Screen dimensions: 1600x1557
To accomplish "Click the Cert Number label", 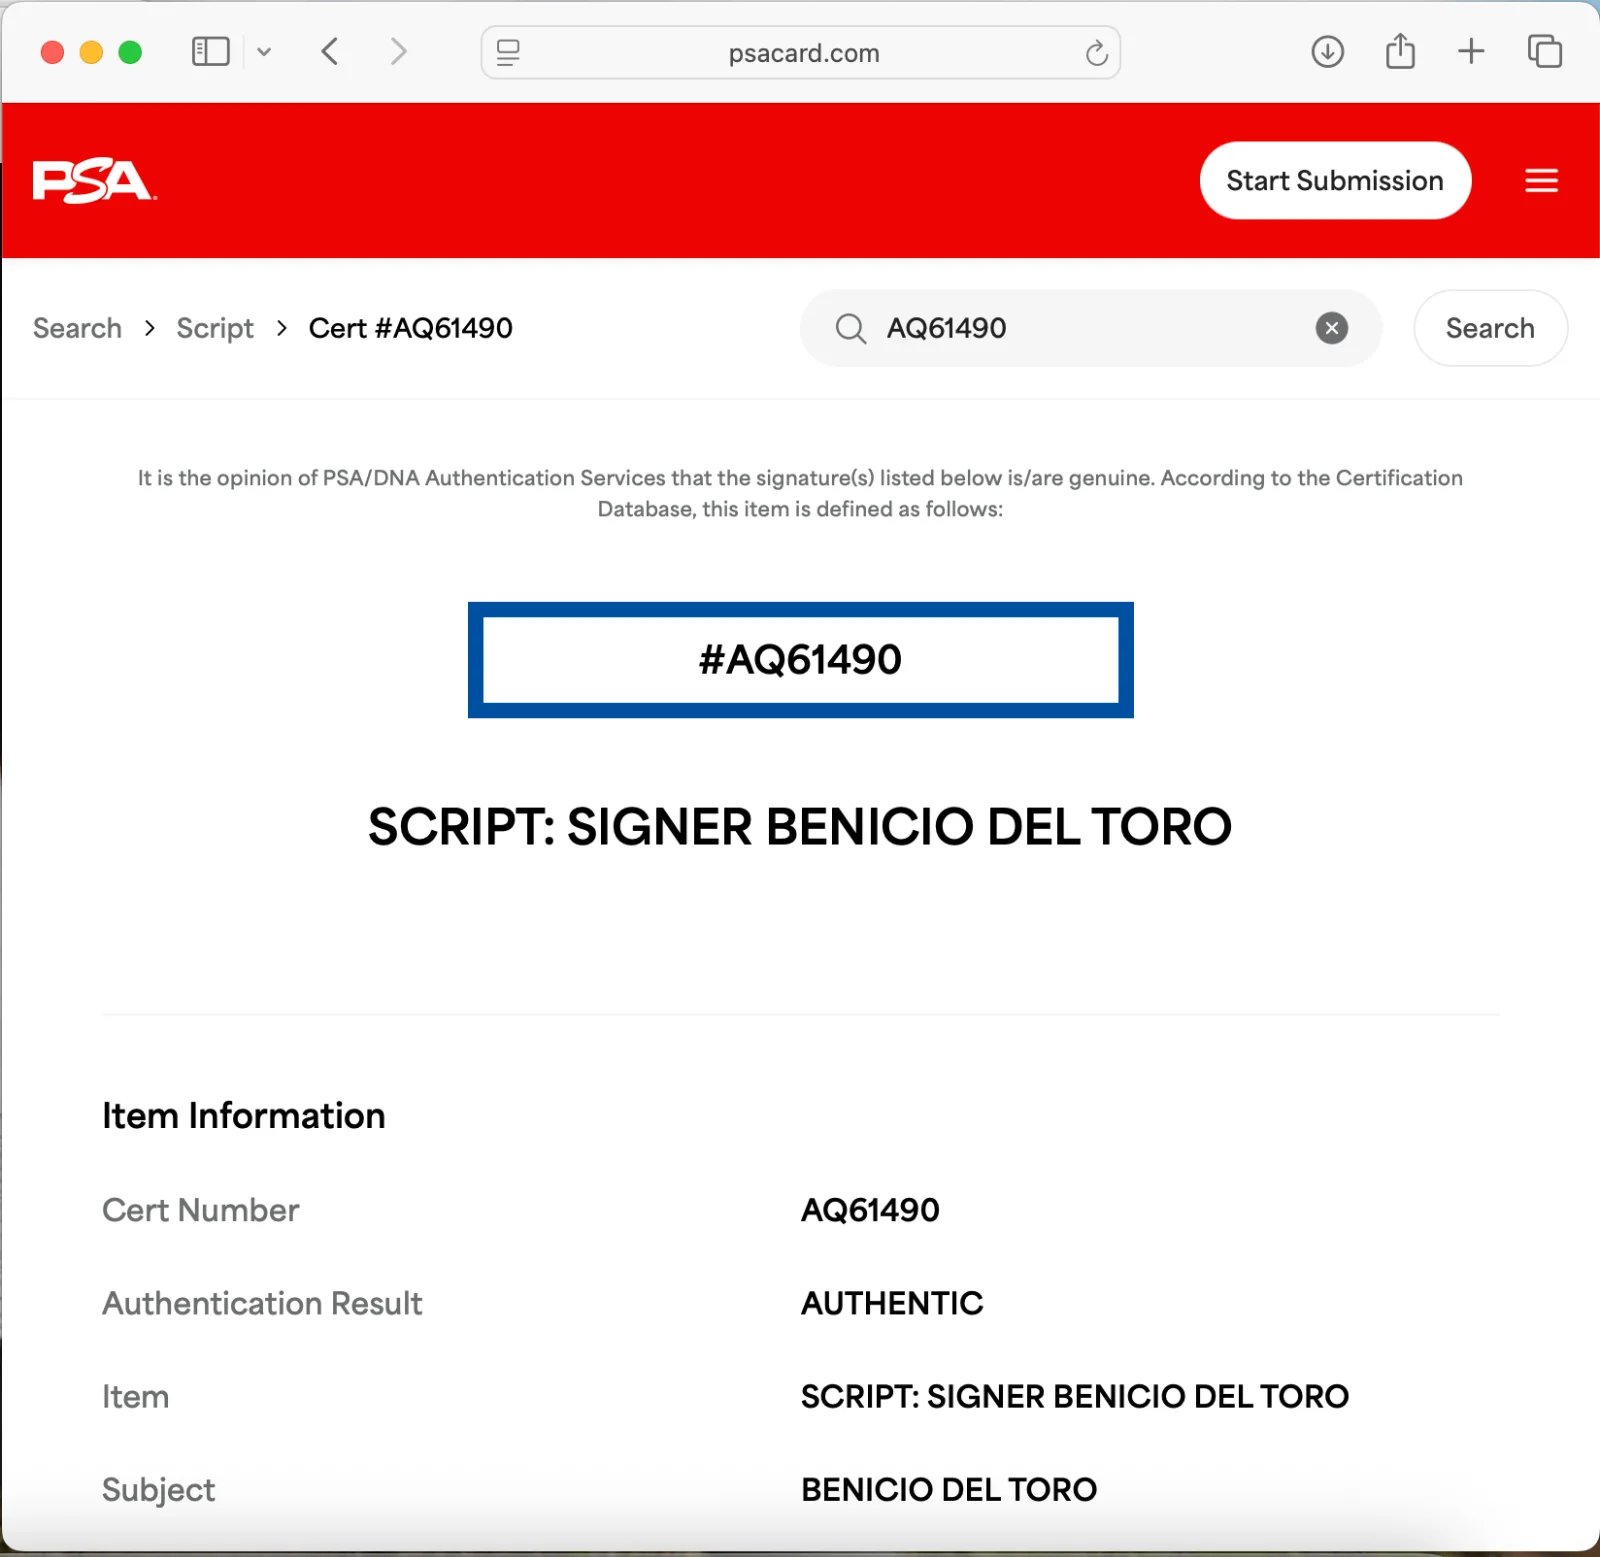I will click(200, 1210).
